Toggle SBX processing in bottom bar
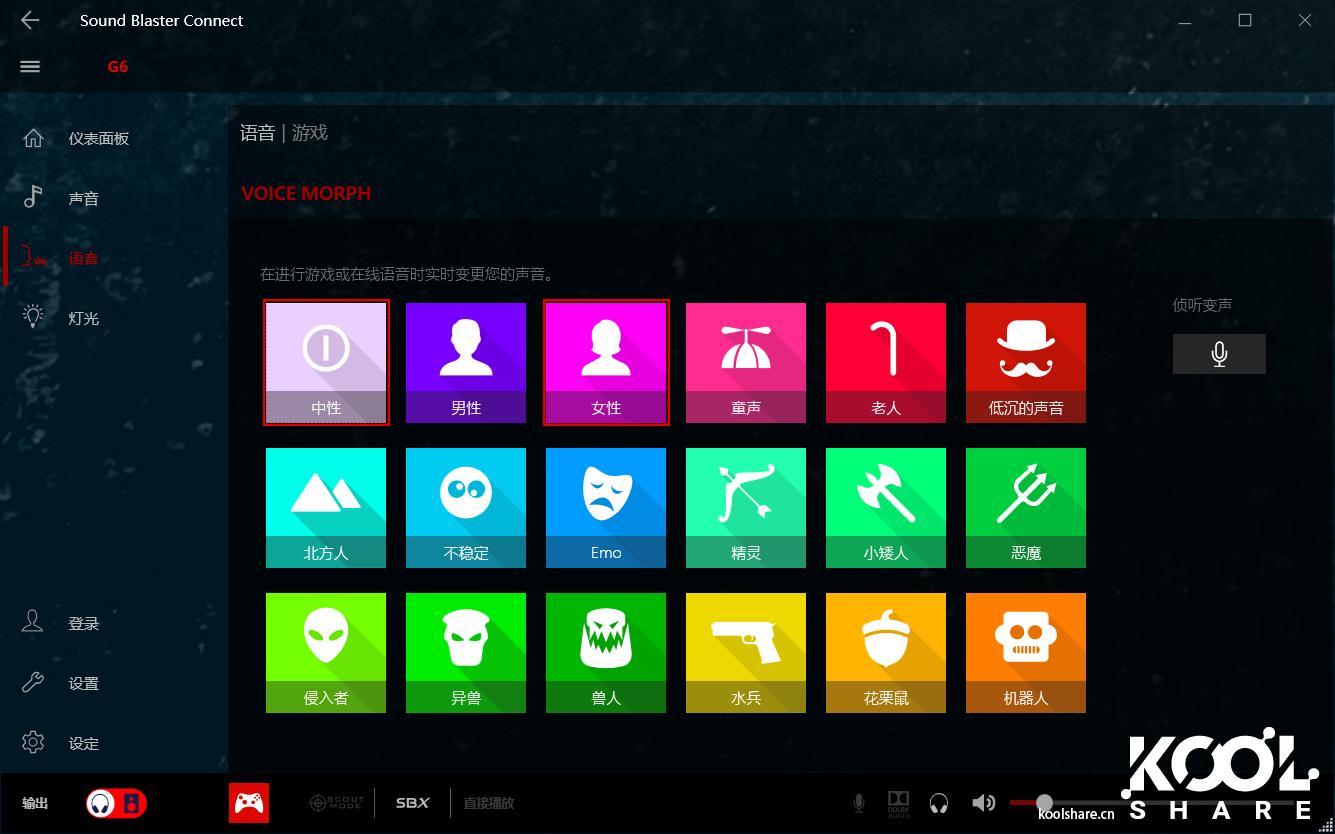The image size is (1335, 834). coord(412,803)
